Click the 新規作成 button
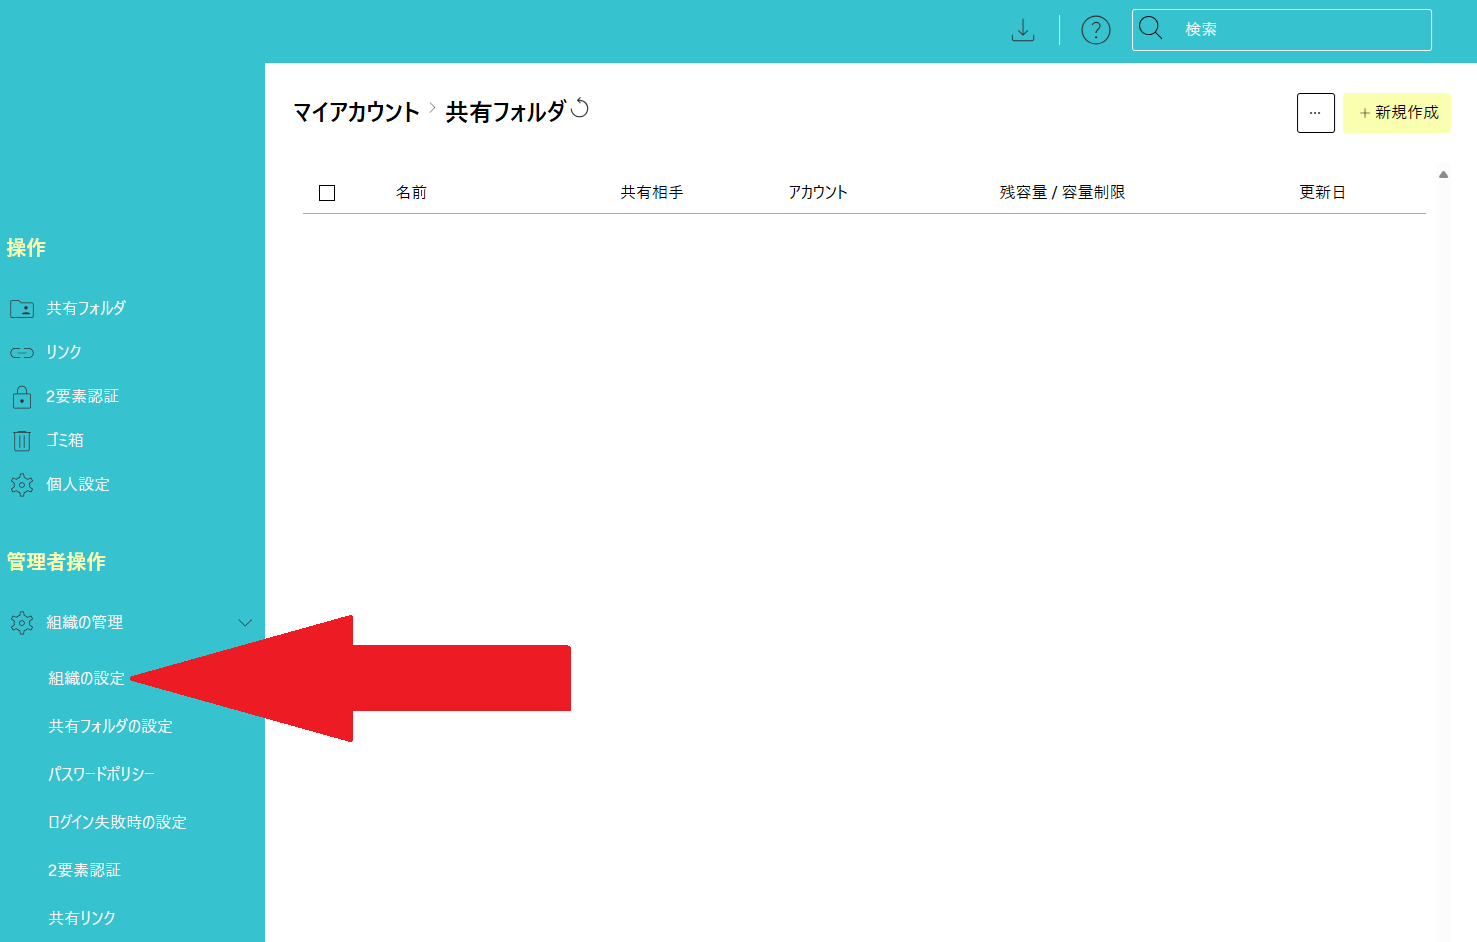The height and width of the screenshot is (942, 1477). pyautogui.click(x=1397, y=113)
